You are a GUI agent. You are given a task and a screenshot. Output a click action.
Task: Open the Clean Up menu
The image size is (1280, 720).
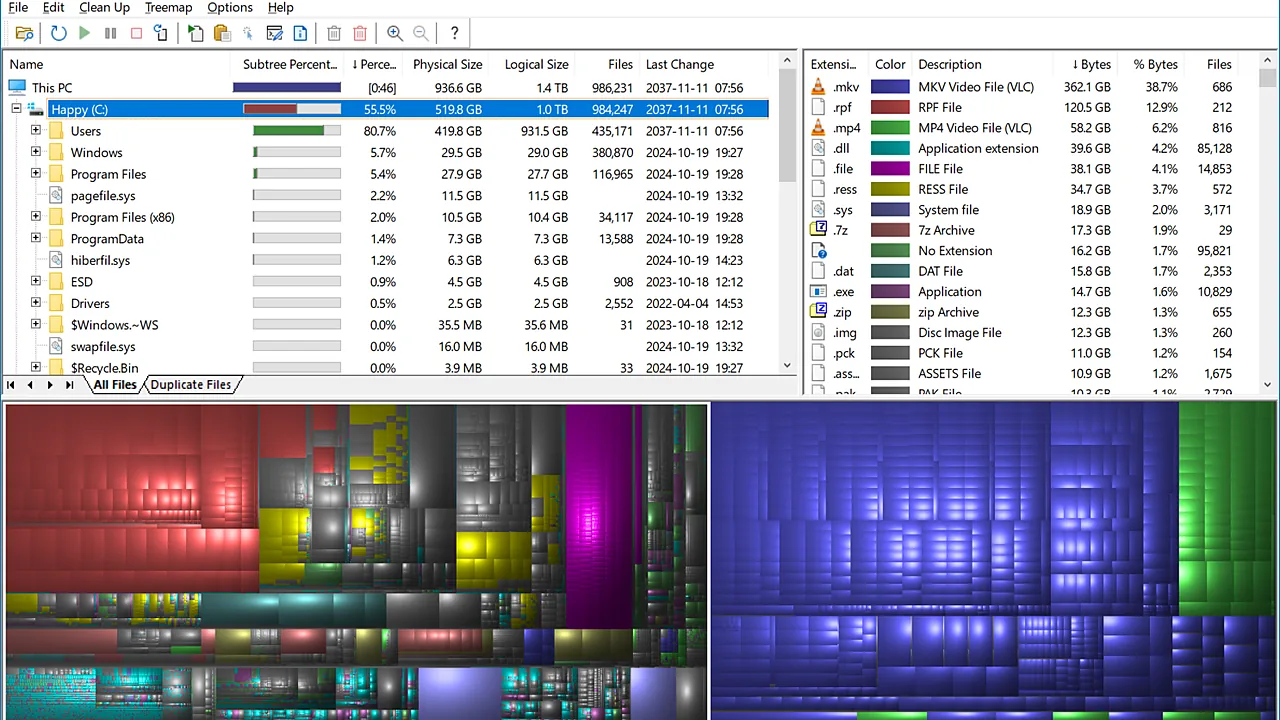coord(104,7)
